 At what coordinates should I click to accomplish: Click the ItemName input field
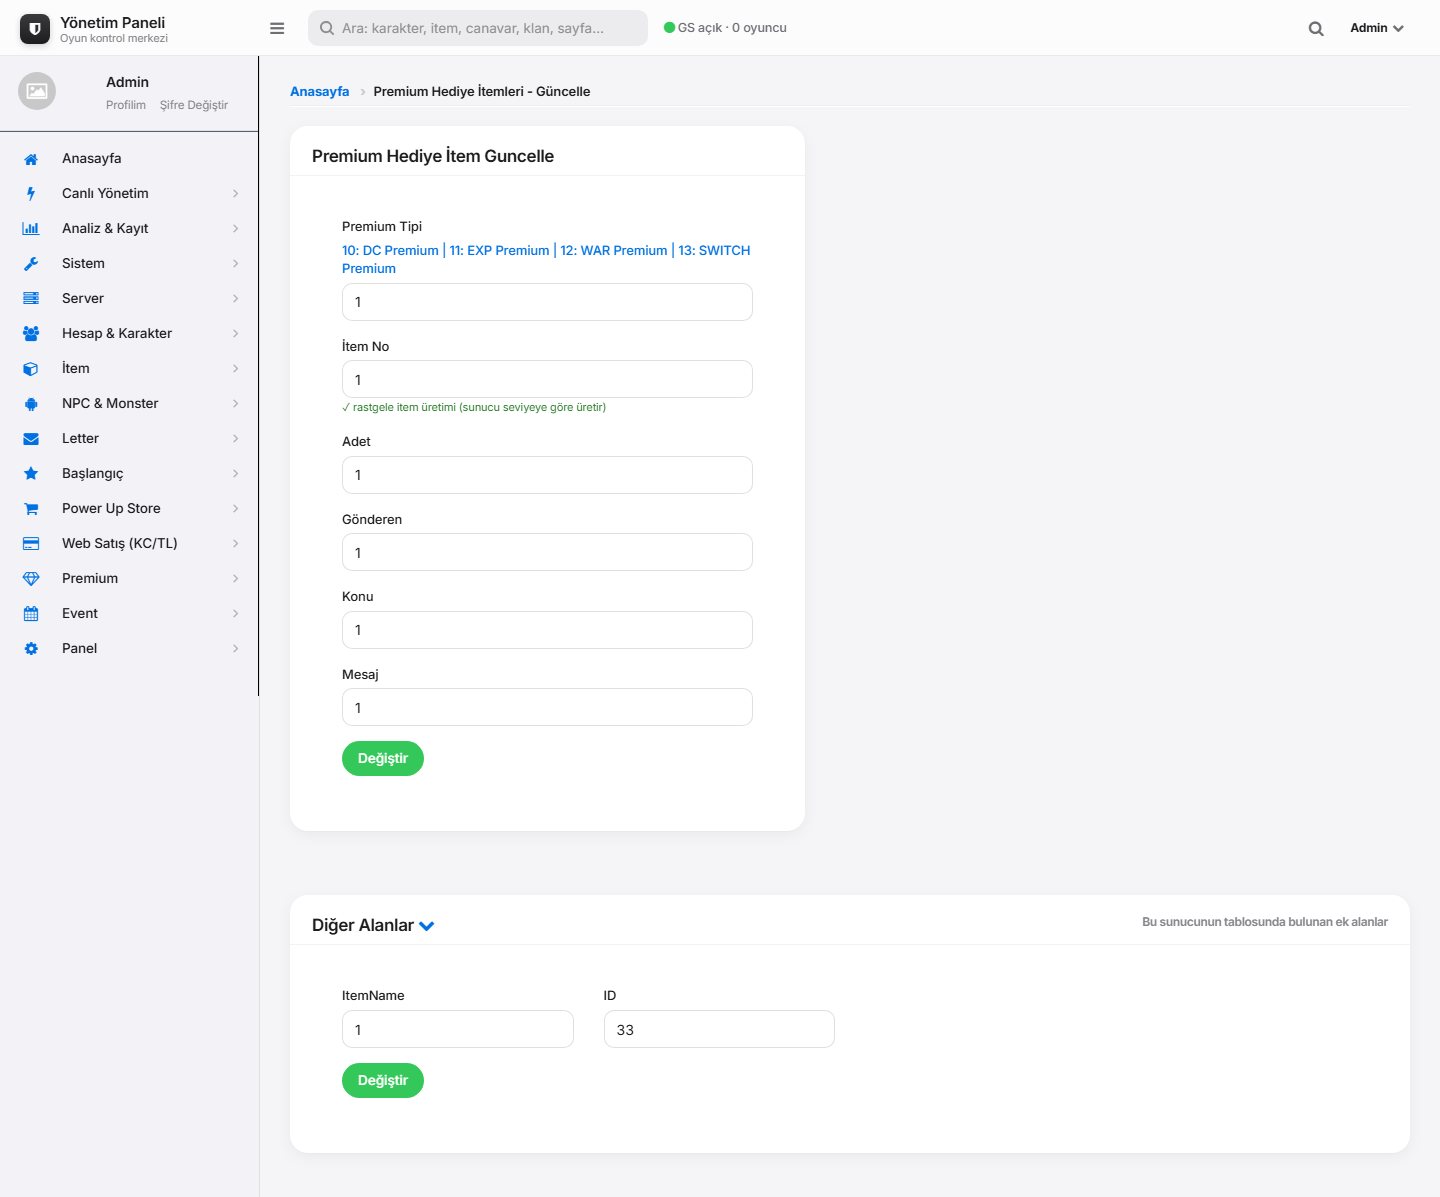point(458,1030)
